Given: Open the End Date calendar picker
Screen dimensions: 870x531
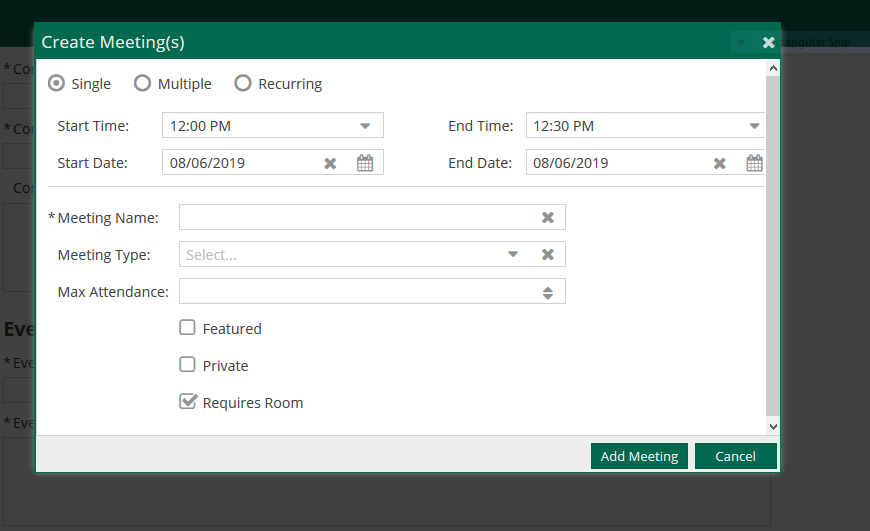Looking at the screenshot, I should (x=754, y=163).
